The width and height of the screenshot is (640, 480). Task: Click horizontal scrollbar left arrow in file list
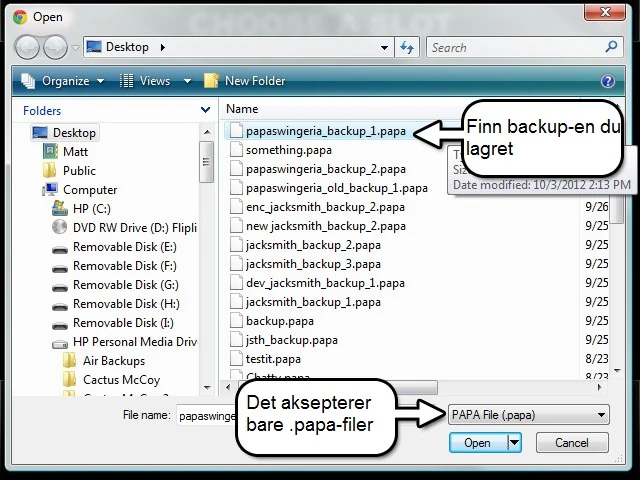point(228,387)
